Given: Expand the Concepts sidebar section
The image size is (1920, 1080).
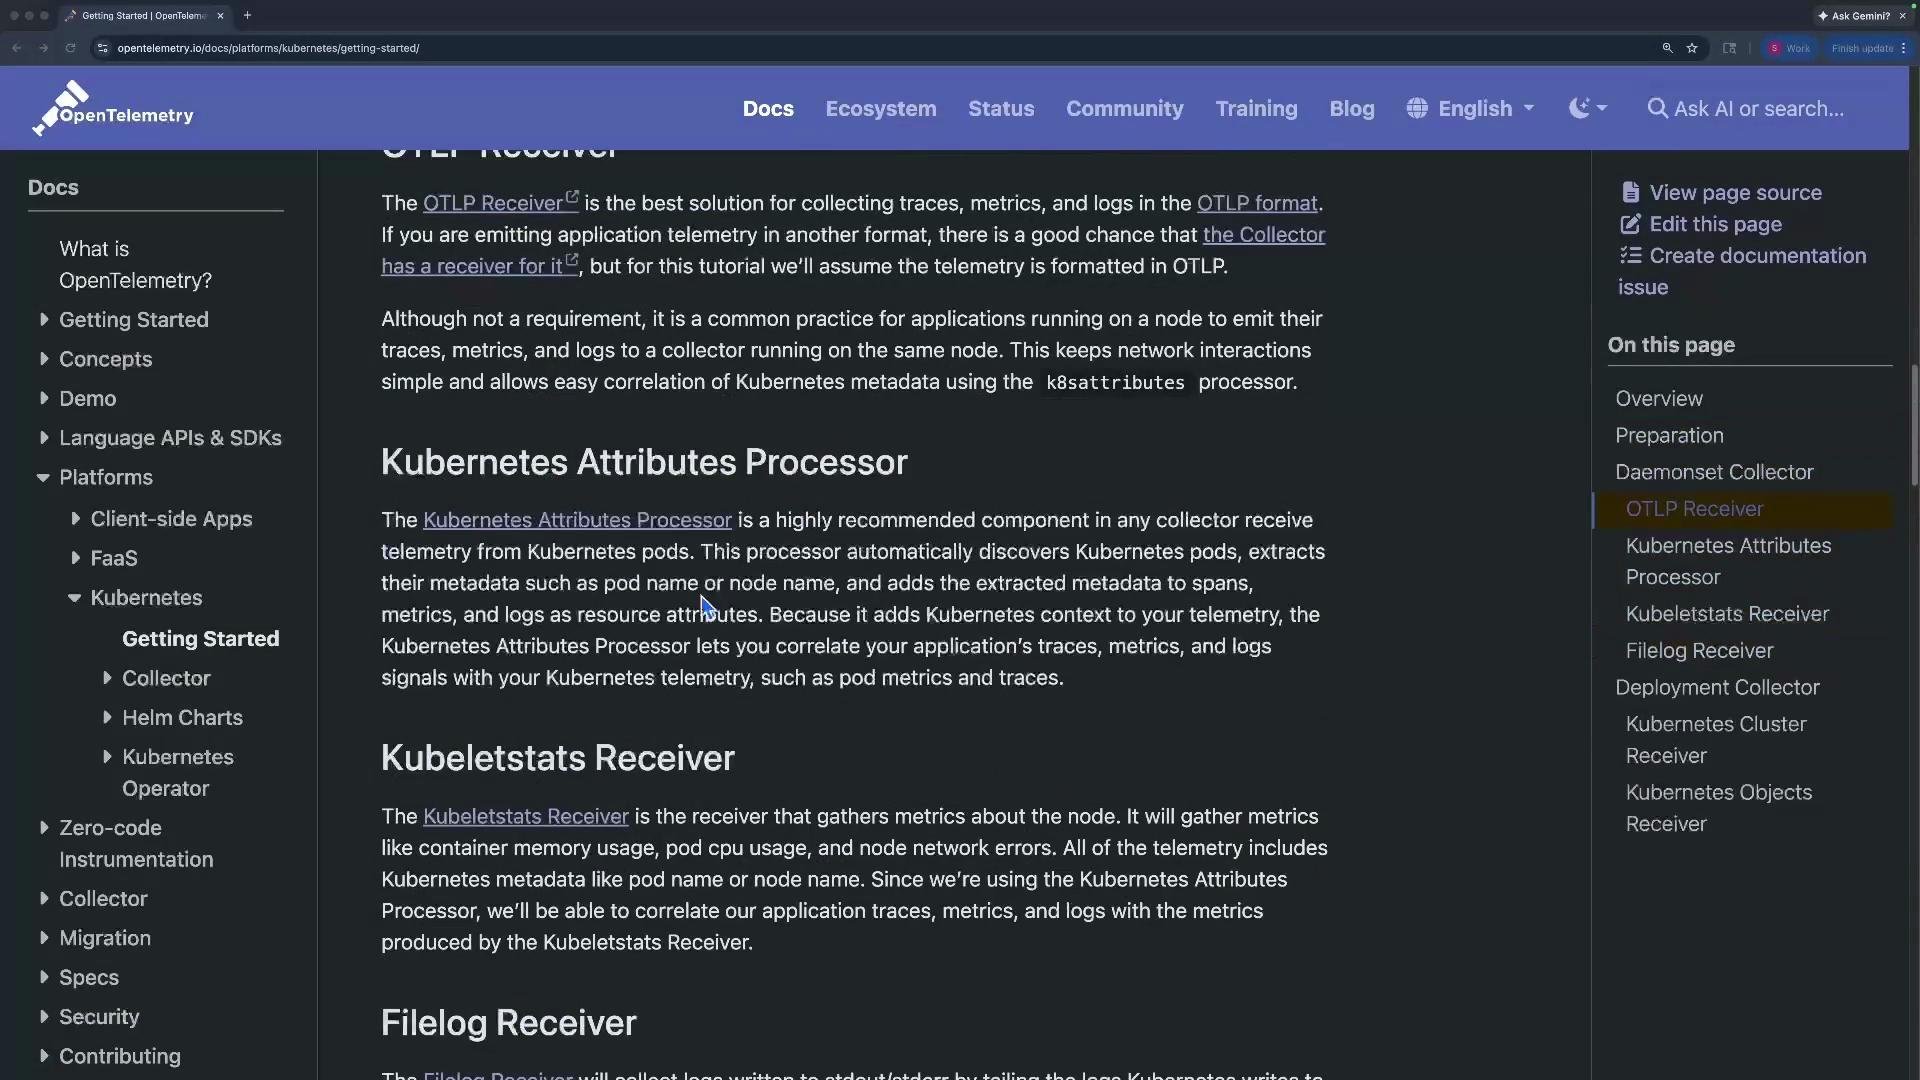Looking at the screenshot, I should coord(44,359).
